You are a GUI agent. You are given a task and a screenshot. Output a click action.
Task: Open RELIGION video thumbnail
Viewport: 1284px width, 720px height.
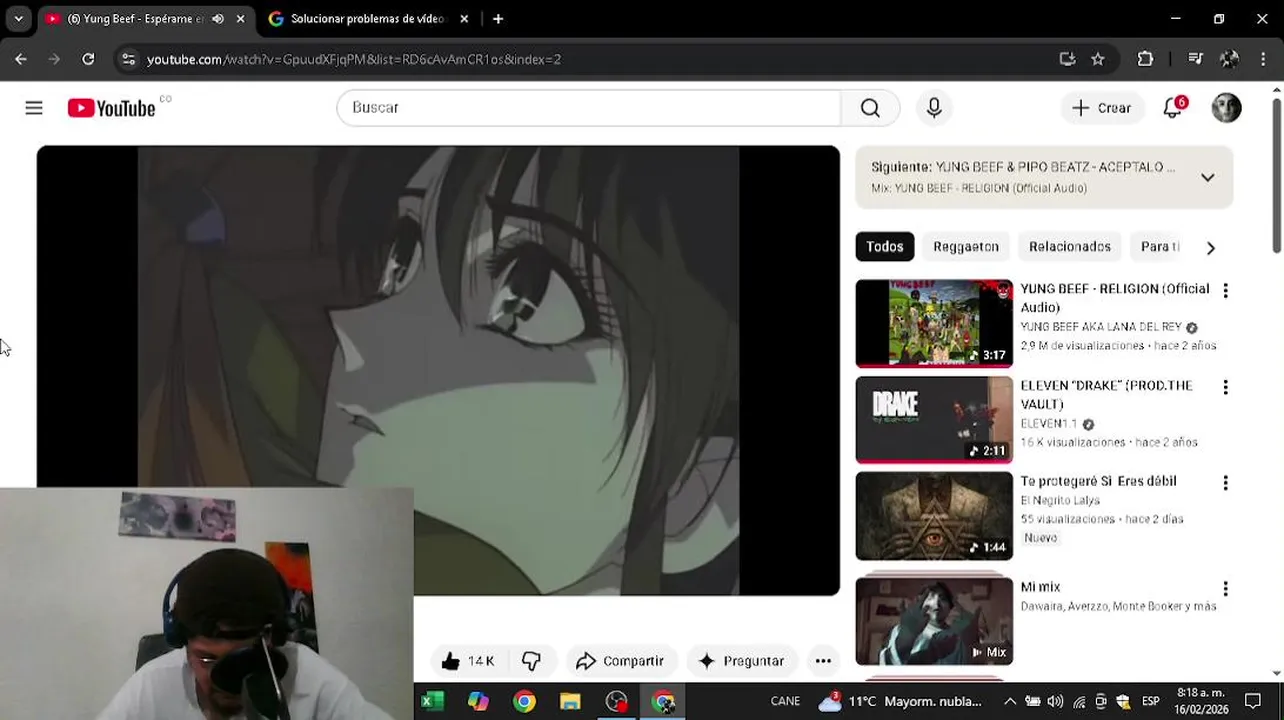click(934, 324)
